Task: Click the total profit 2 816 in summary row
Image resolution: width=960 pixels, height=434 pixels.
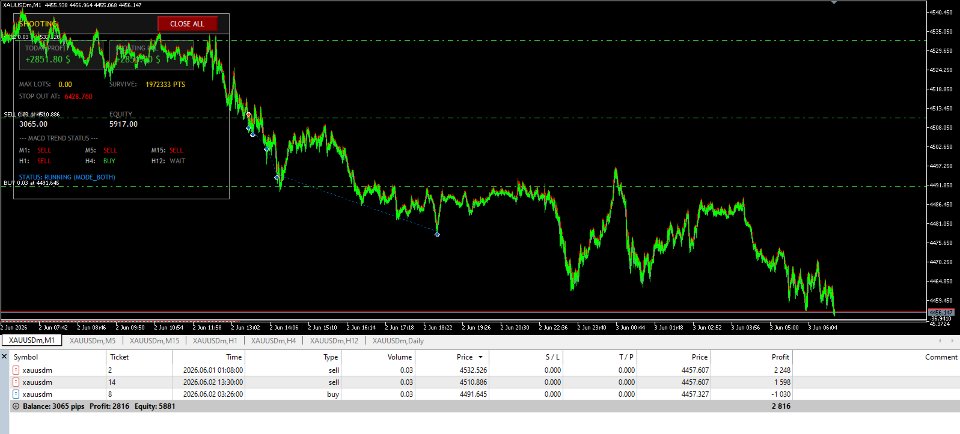Action: pos(782,406)
